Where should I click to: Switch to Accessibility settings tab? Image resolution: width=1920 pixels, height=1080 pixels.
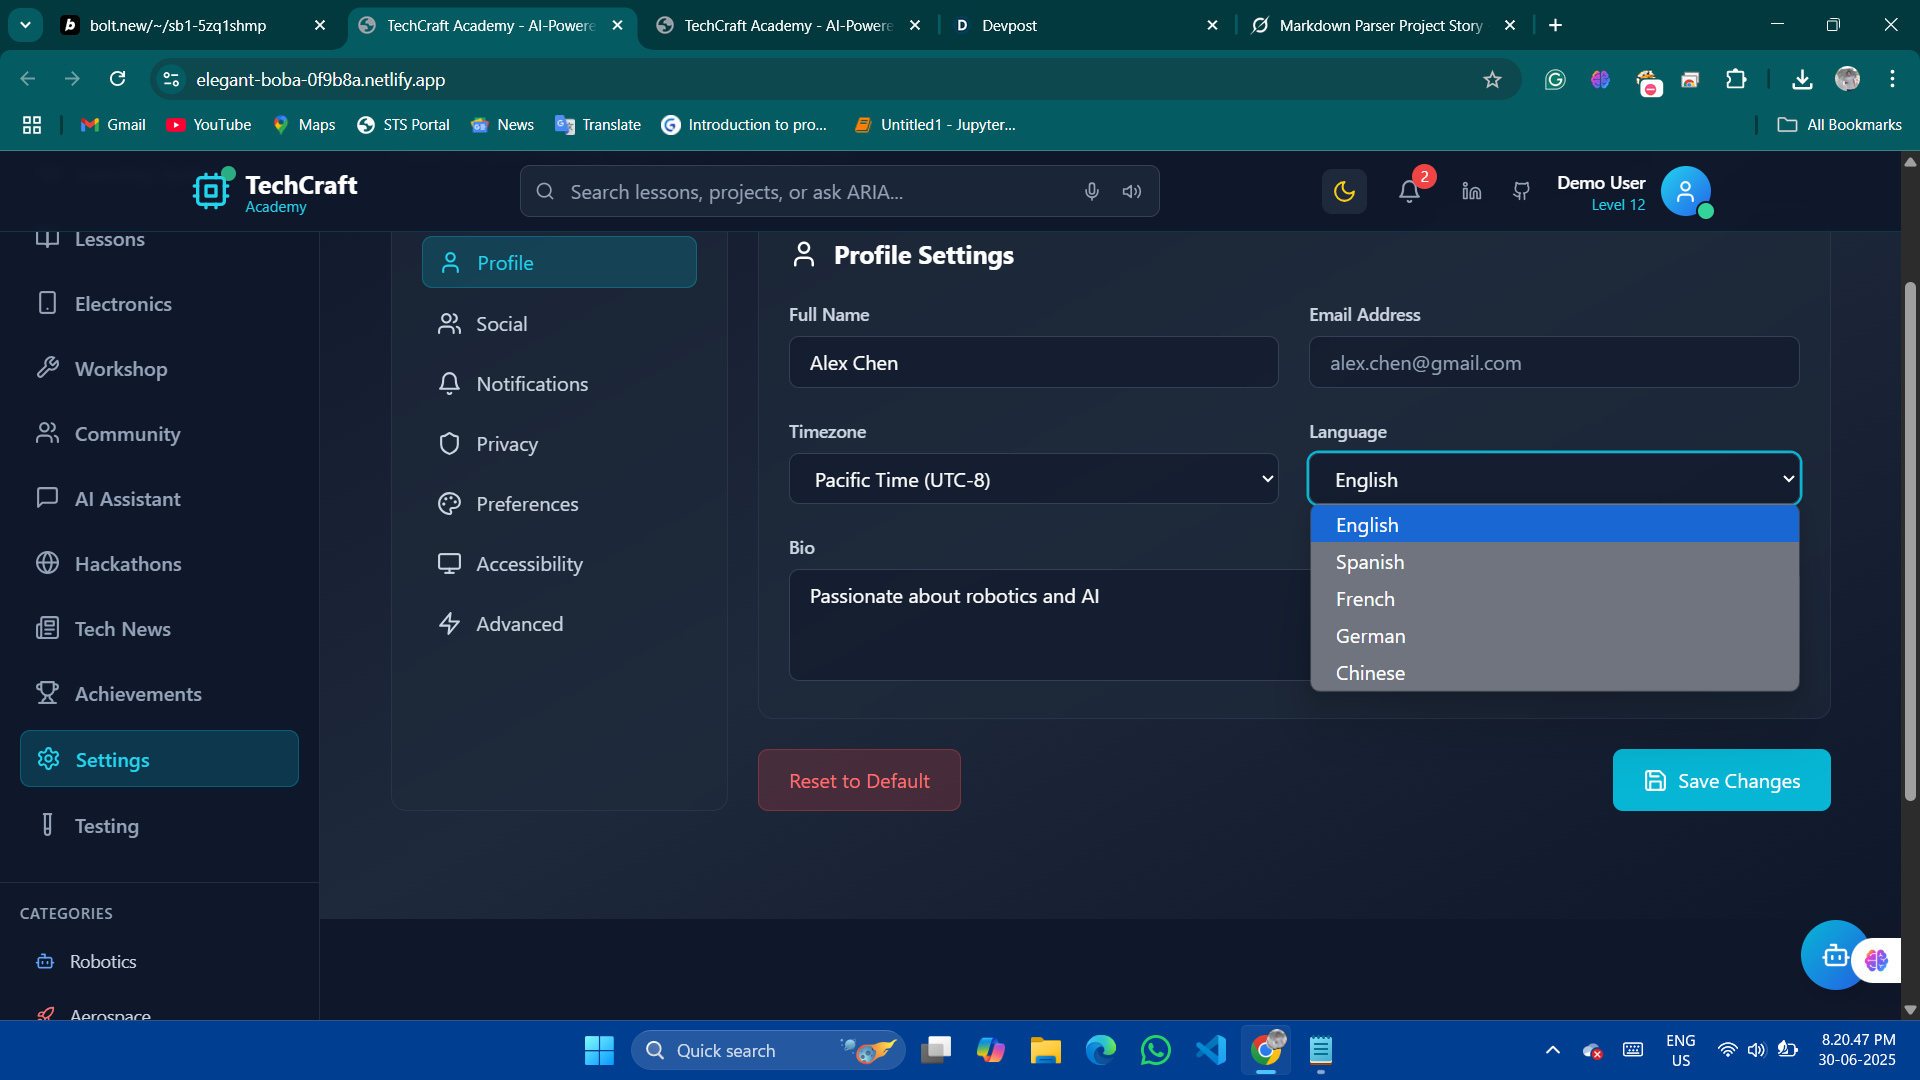[x=529, y=564]
